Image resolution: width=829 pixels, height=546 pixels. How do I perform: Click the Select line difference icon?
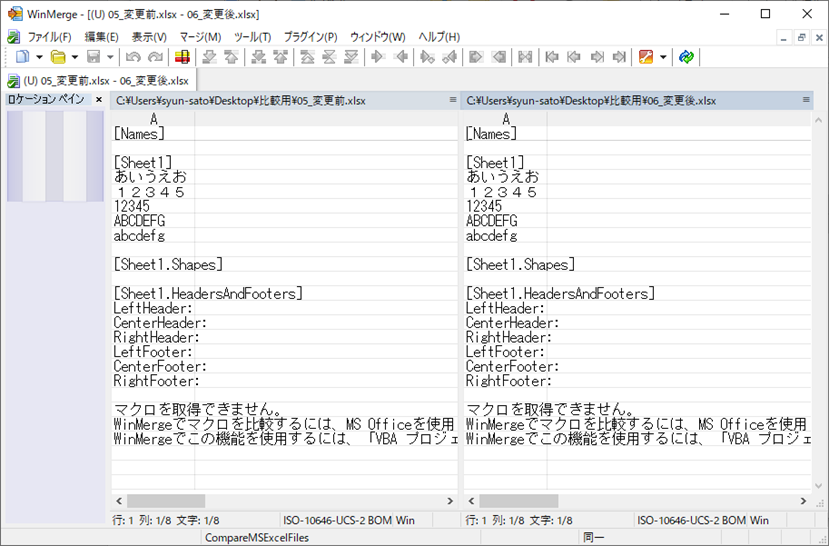pos(182,57)
